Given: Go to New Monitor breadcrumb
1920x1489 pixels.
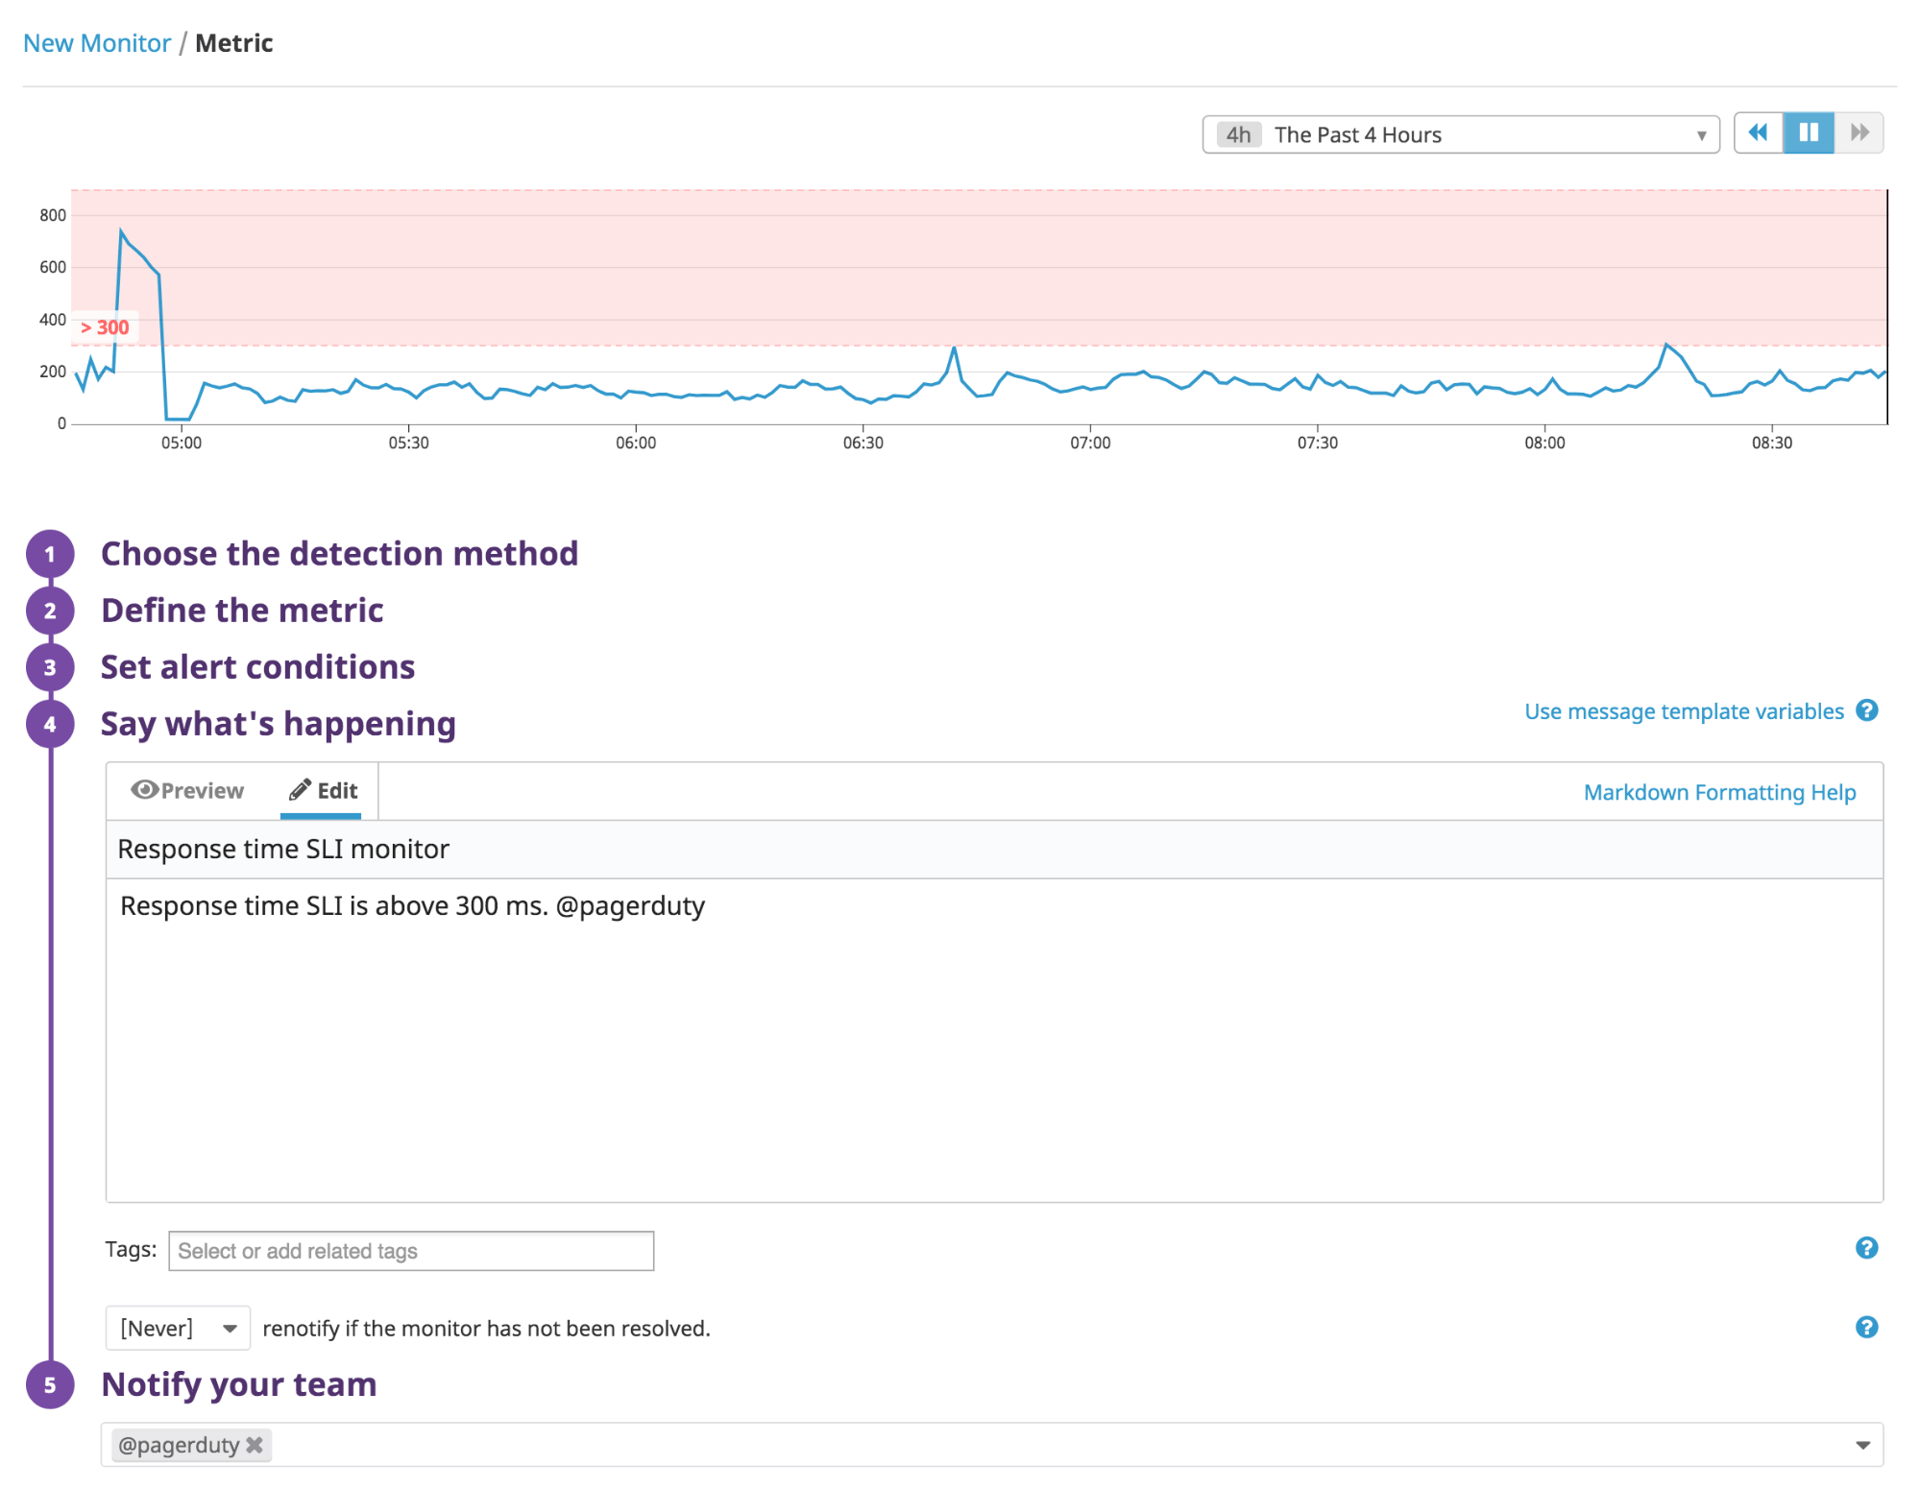Looking at the screenshot, I should click(x=97, y=43).
